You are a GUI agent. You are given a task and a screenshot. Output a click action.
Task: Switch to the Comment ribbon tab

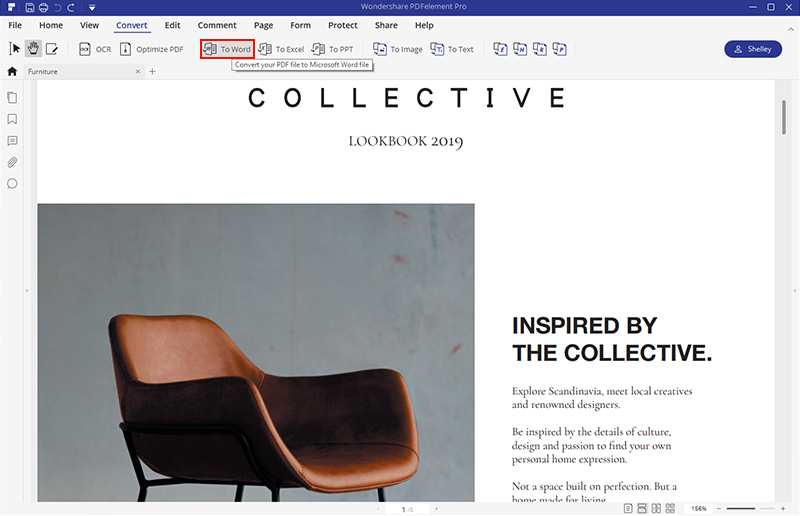(217, 25)
